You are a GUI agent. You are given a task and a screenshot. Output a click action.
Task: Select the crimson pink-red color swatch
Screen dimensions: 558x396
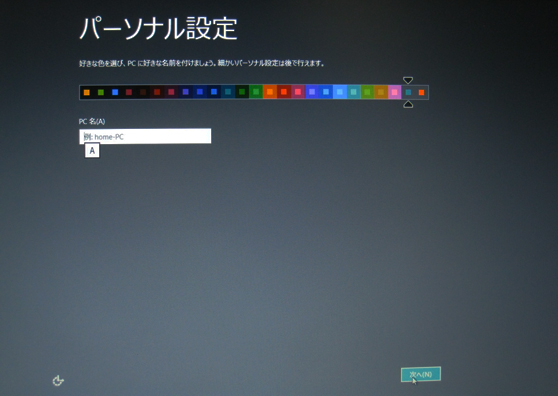(298, 93)
